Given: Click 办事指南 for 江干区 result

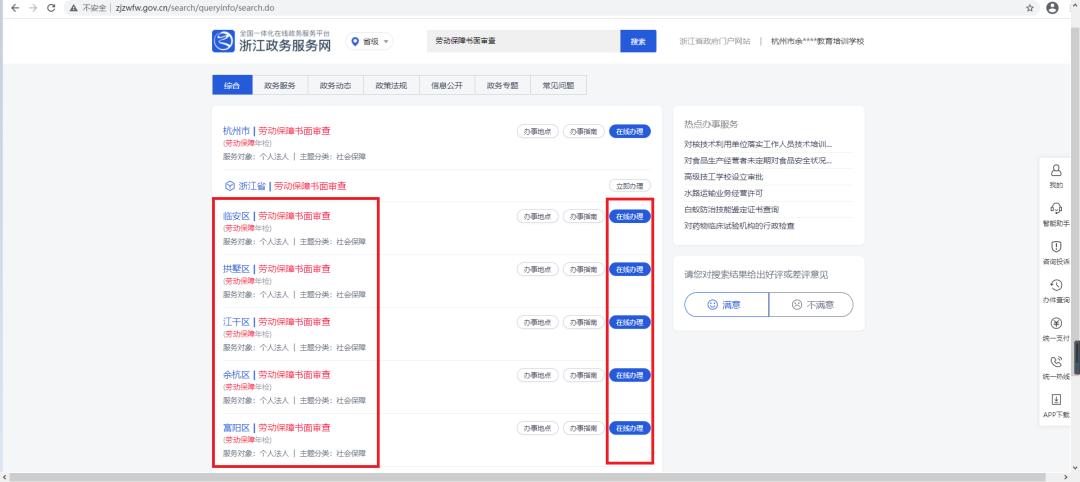Looking at the screenshot, I should pyautogui.click(x=583, y=322).
